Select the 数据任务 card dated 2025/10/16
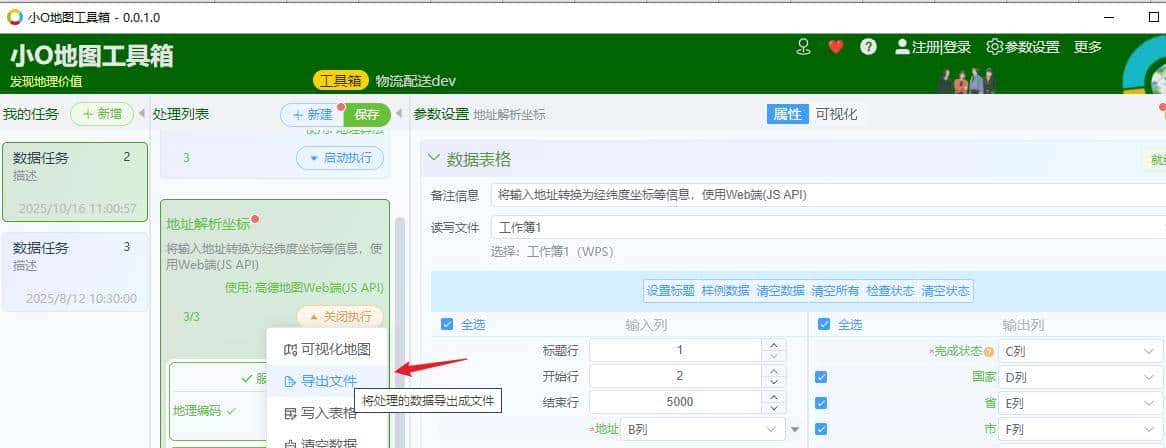The width and height of the screenshot is (1166, 448). tap(74, 182)
